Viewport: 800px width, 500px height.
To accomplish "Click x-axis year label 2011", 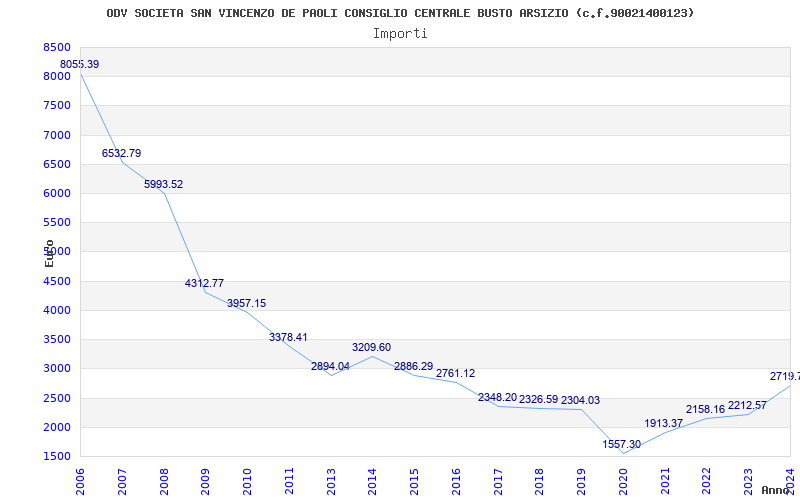I will coord(289,482).
